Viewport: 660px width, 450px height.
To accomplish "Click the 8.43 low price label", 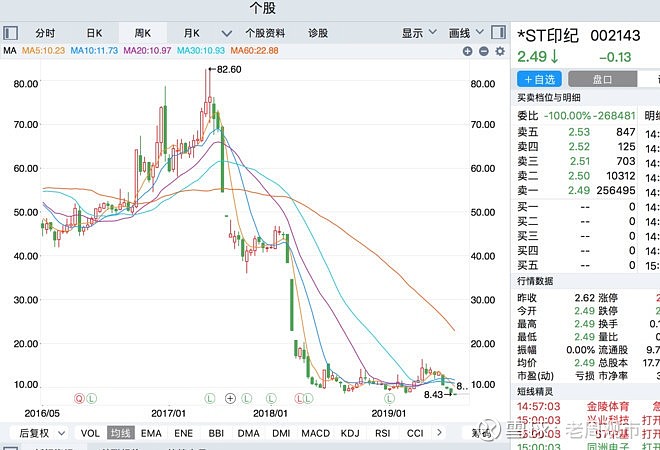I will click(x=433, y=394).
